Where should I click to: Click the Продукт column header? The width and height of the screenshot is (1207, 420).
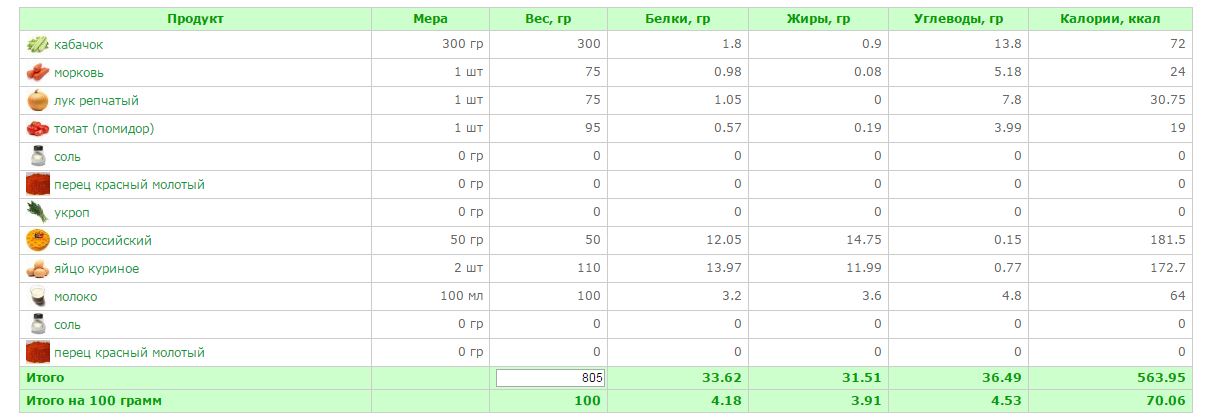pos(196,19)
